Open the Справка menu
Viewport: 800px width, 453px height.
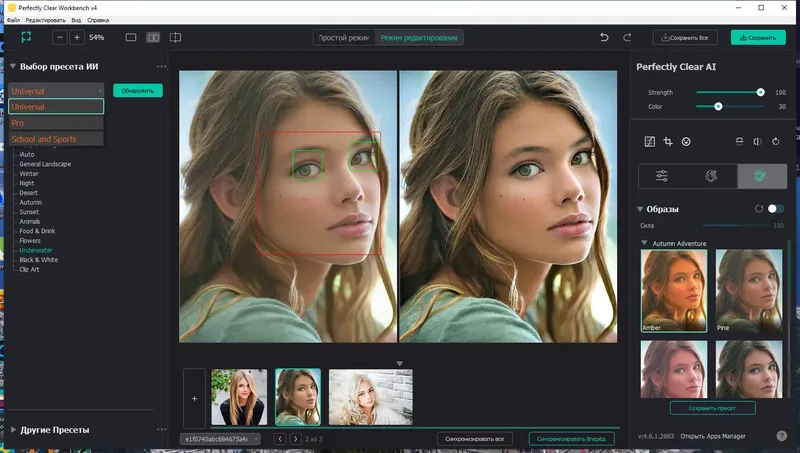(98, 20)
